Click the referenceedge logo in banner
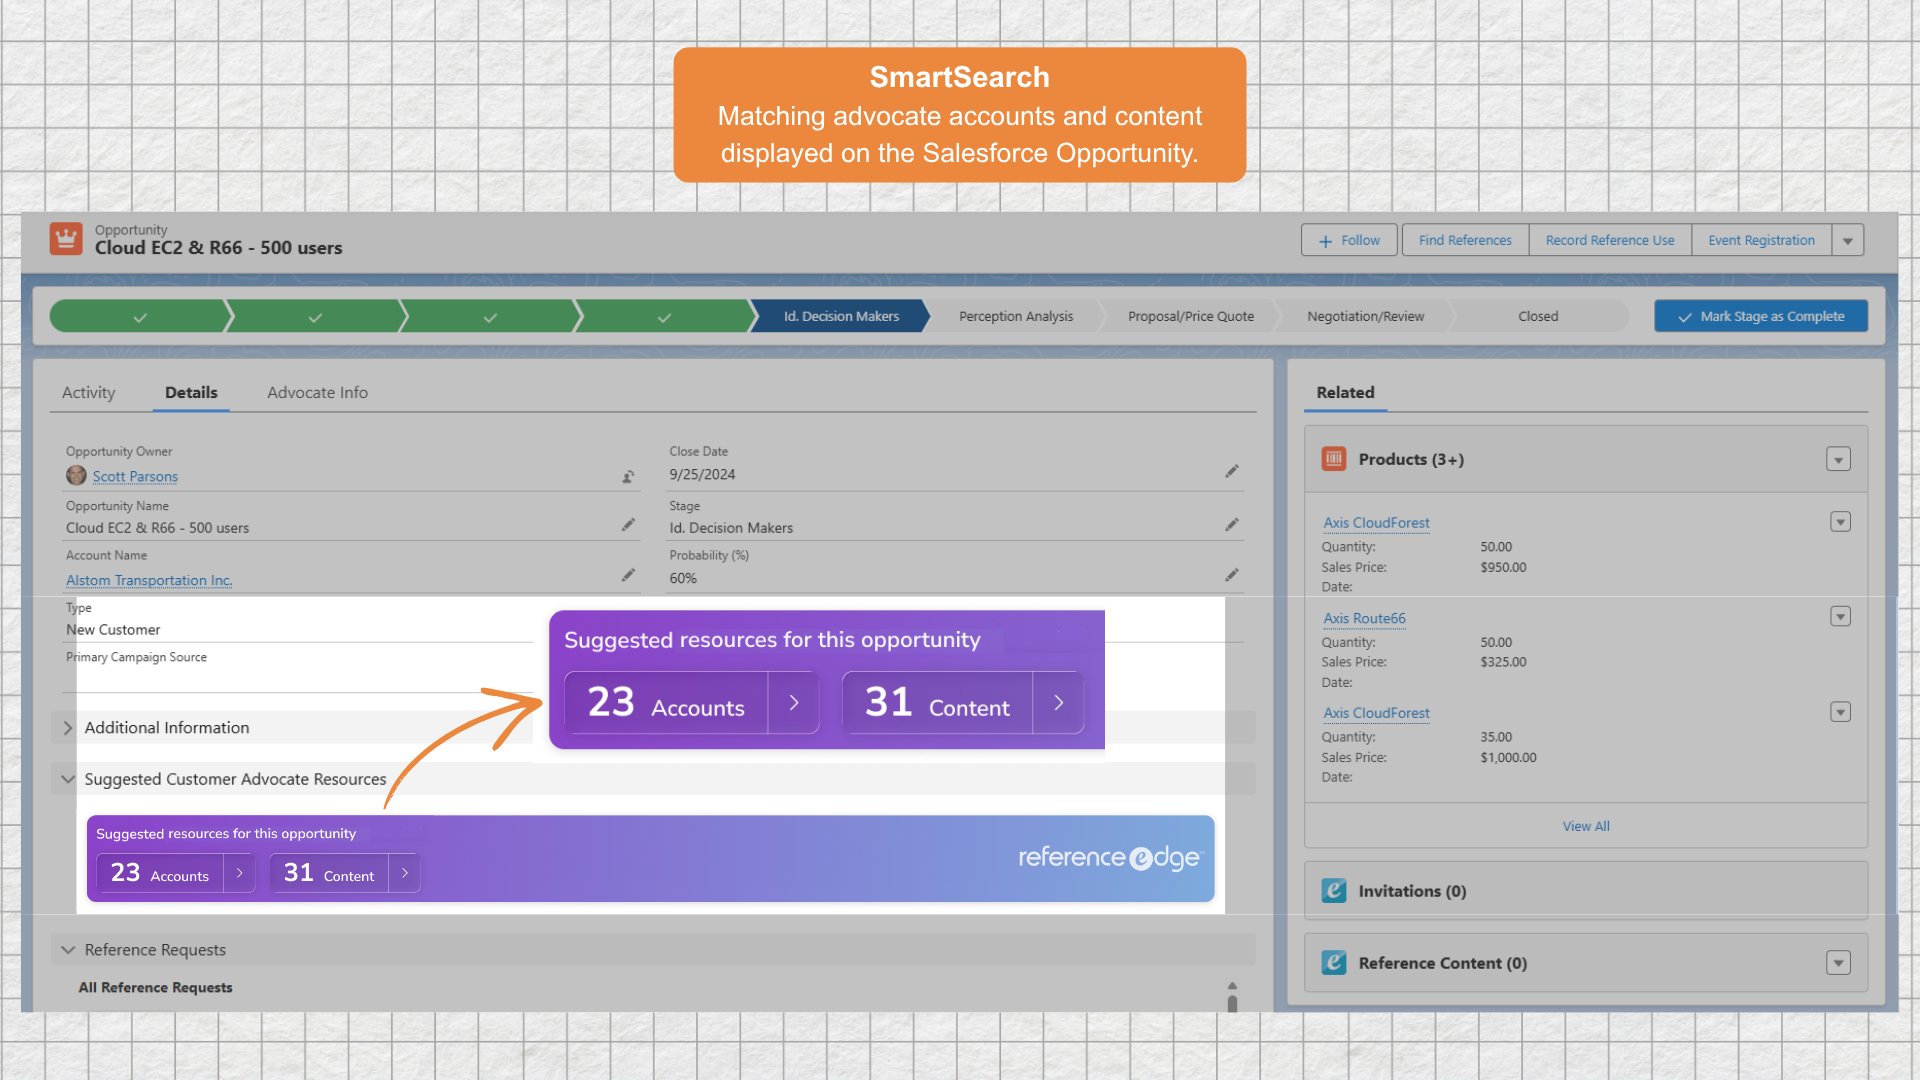This screenshot has height=1080, width=1920. (1110, 858)
